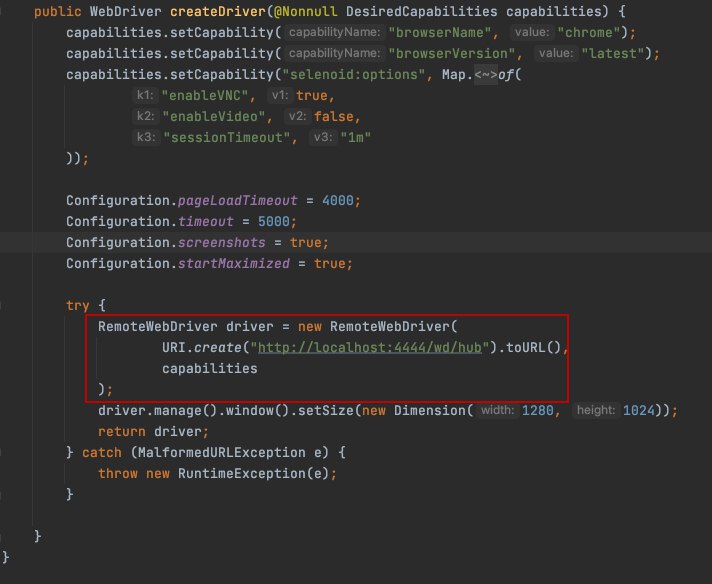Expand the folded <~> type arguments after Map.

click(486, 74)
